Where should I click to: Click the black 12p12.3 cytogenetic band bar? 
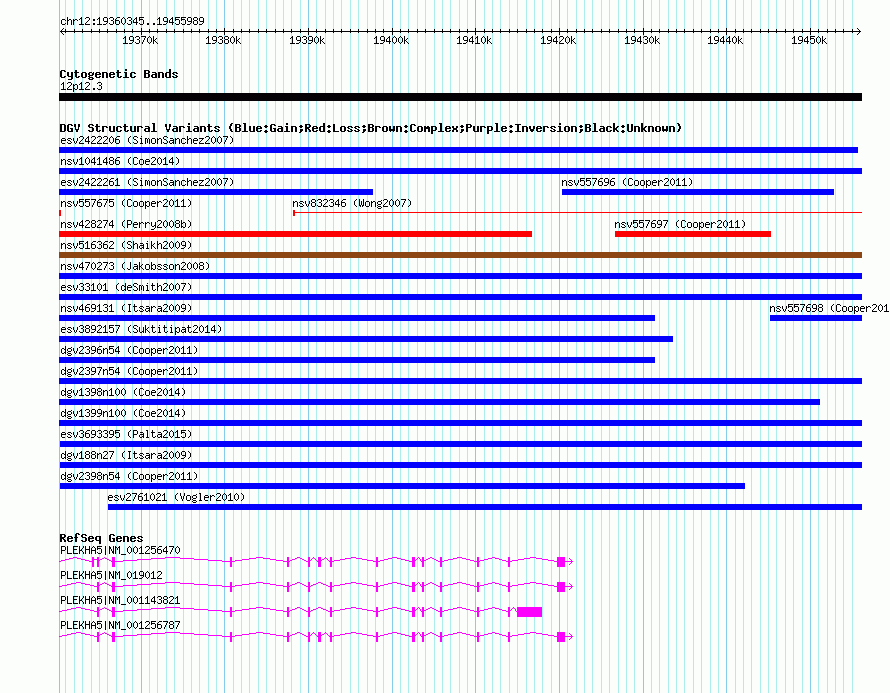pos(460,97)
